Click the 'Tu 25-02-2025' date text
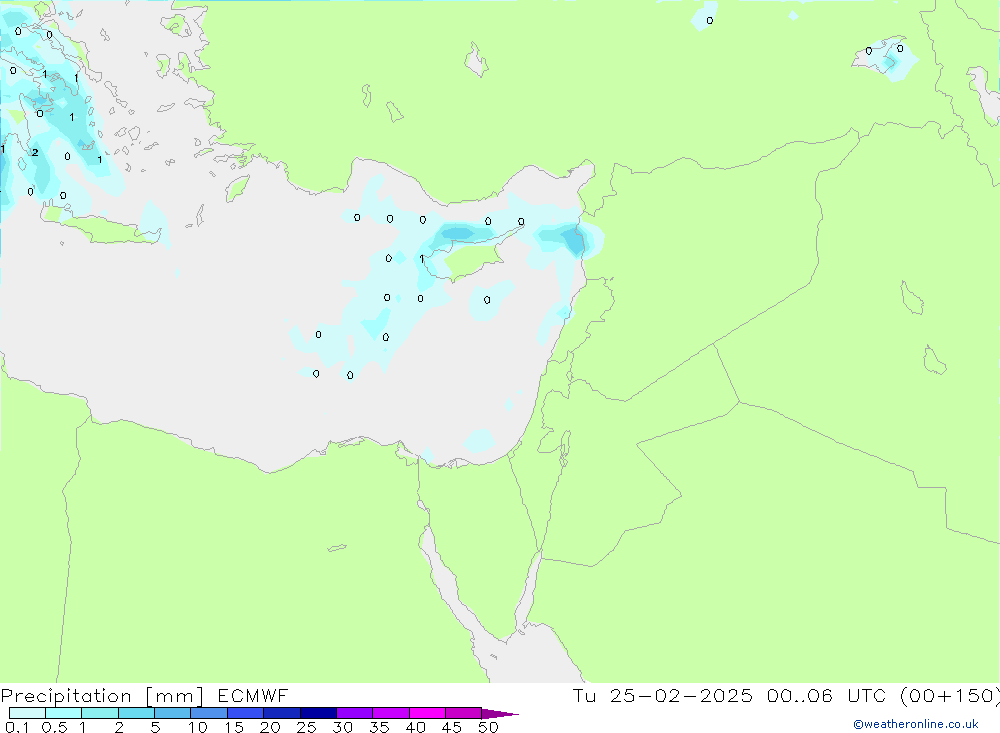 pos(662,696)
